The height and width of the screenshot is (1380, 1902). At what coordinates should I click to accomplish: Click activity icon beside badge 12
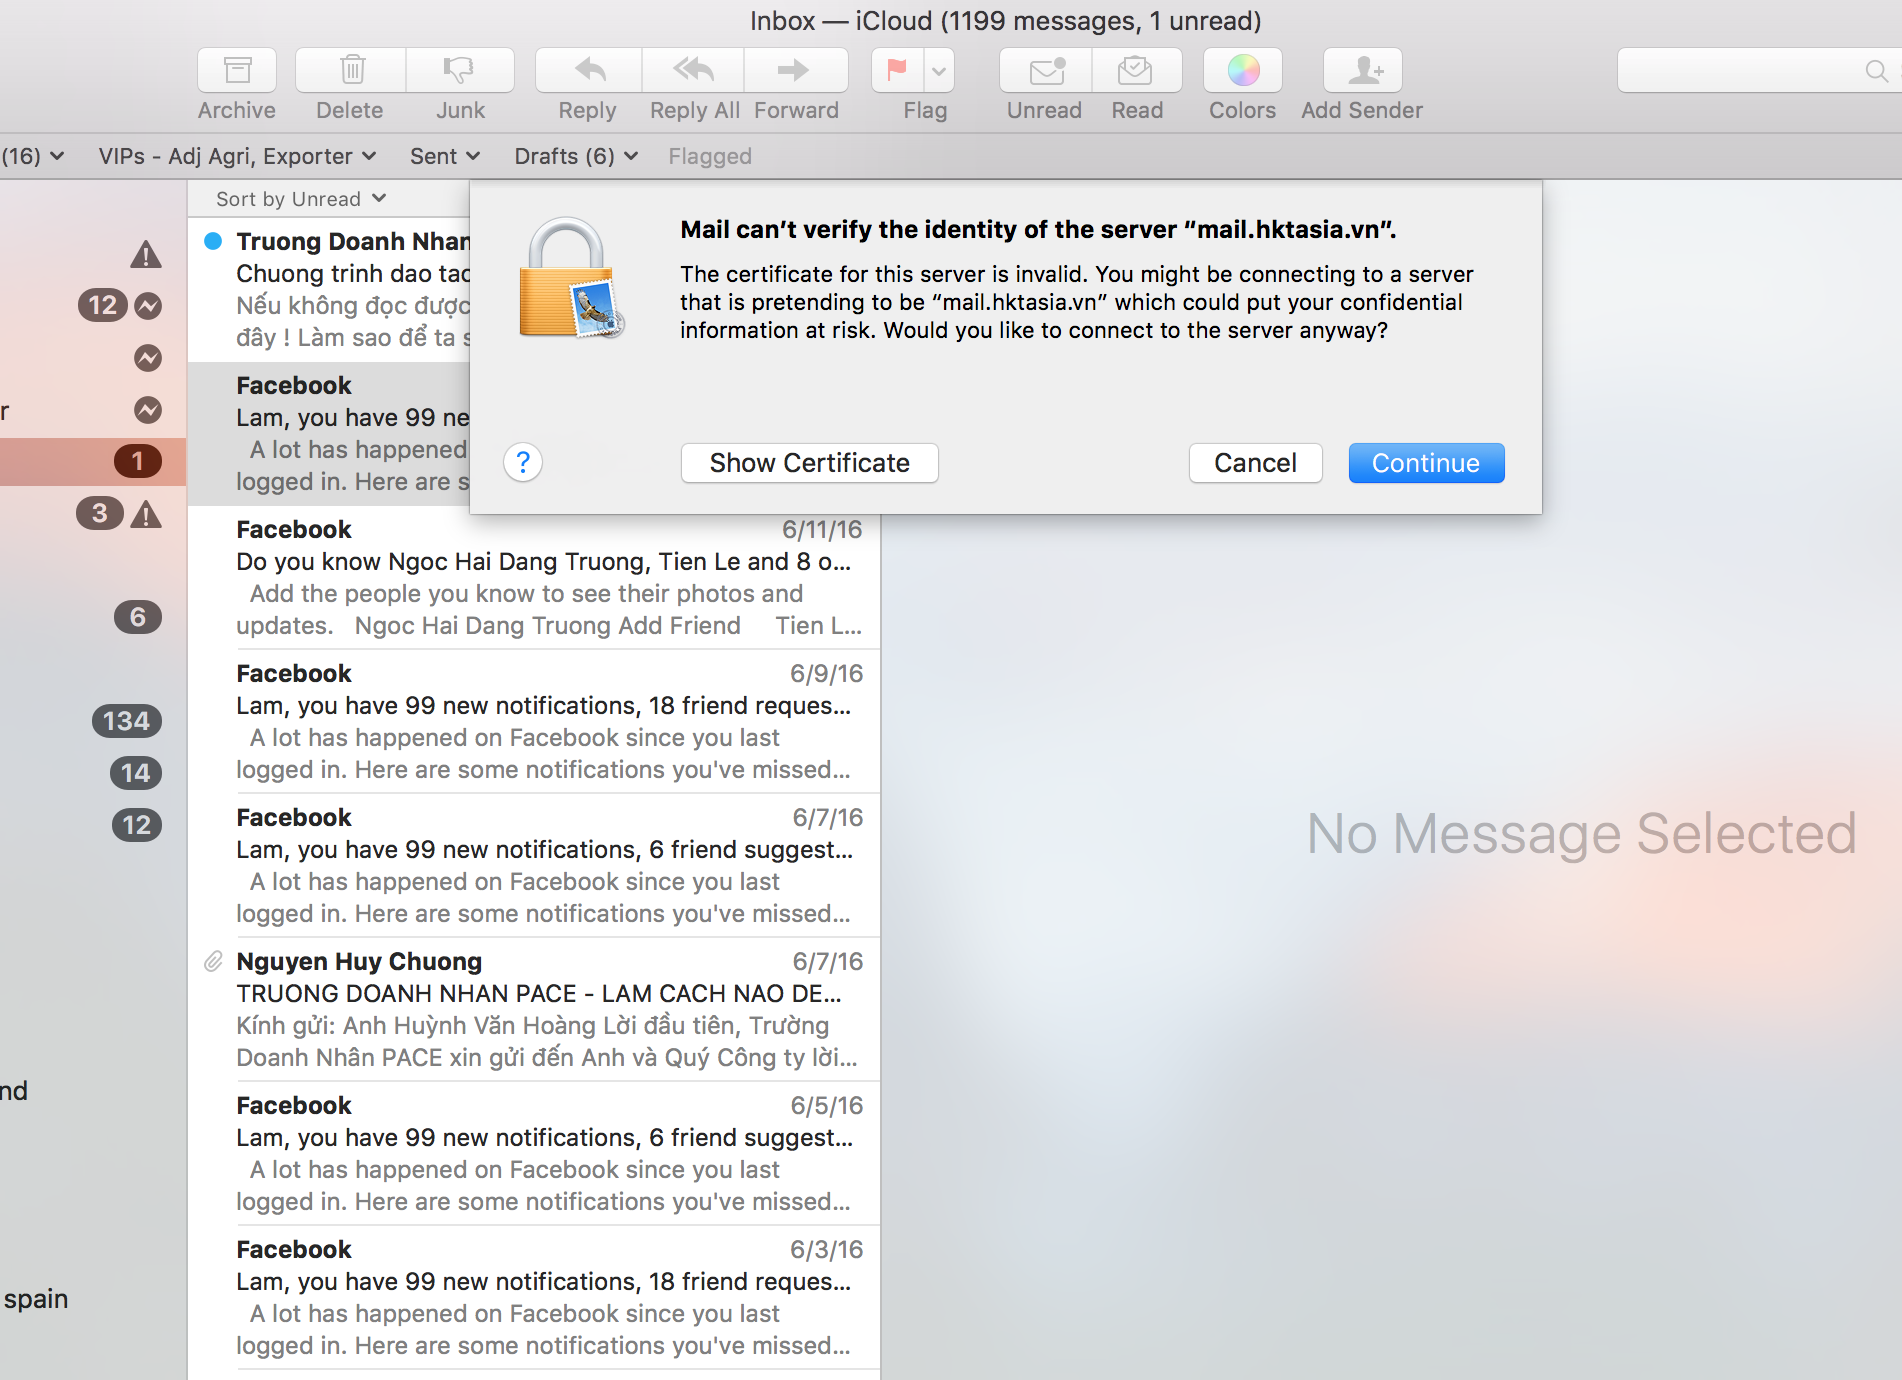148,306
